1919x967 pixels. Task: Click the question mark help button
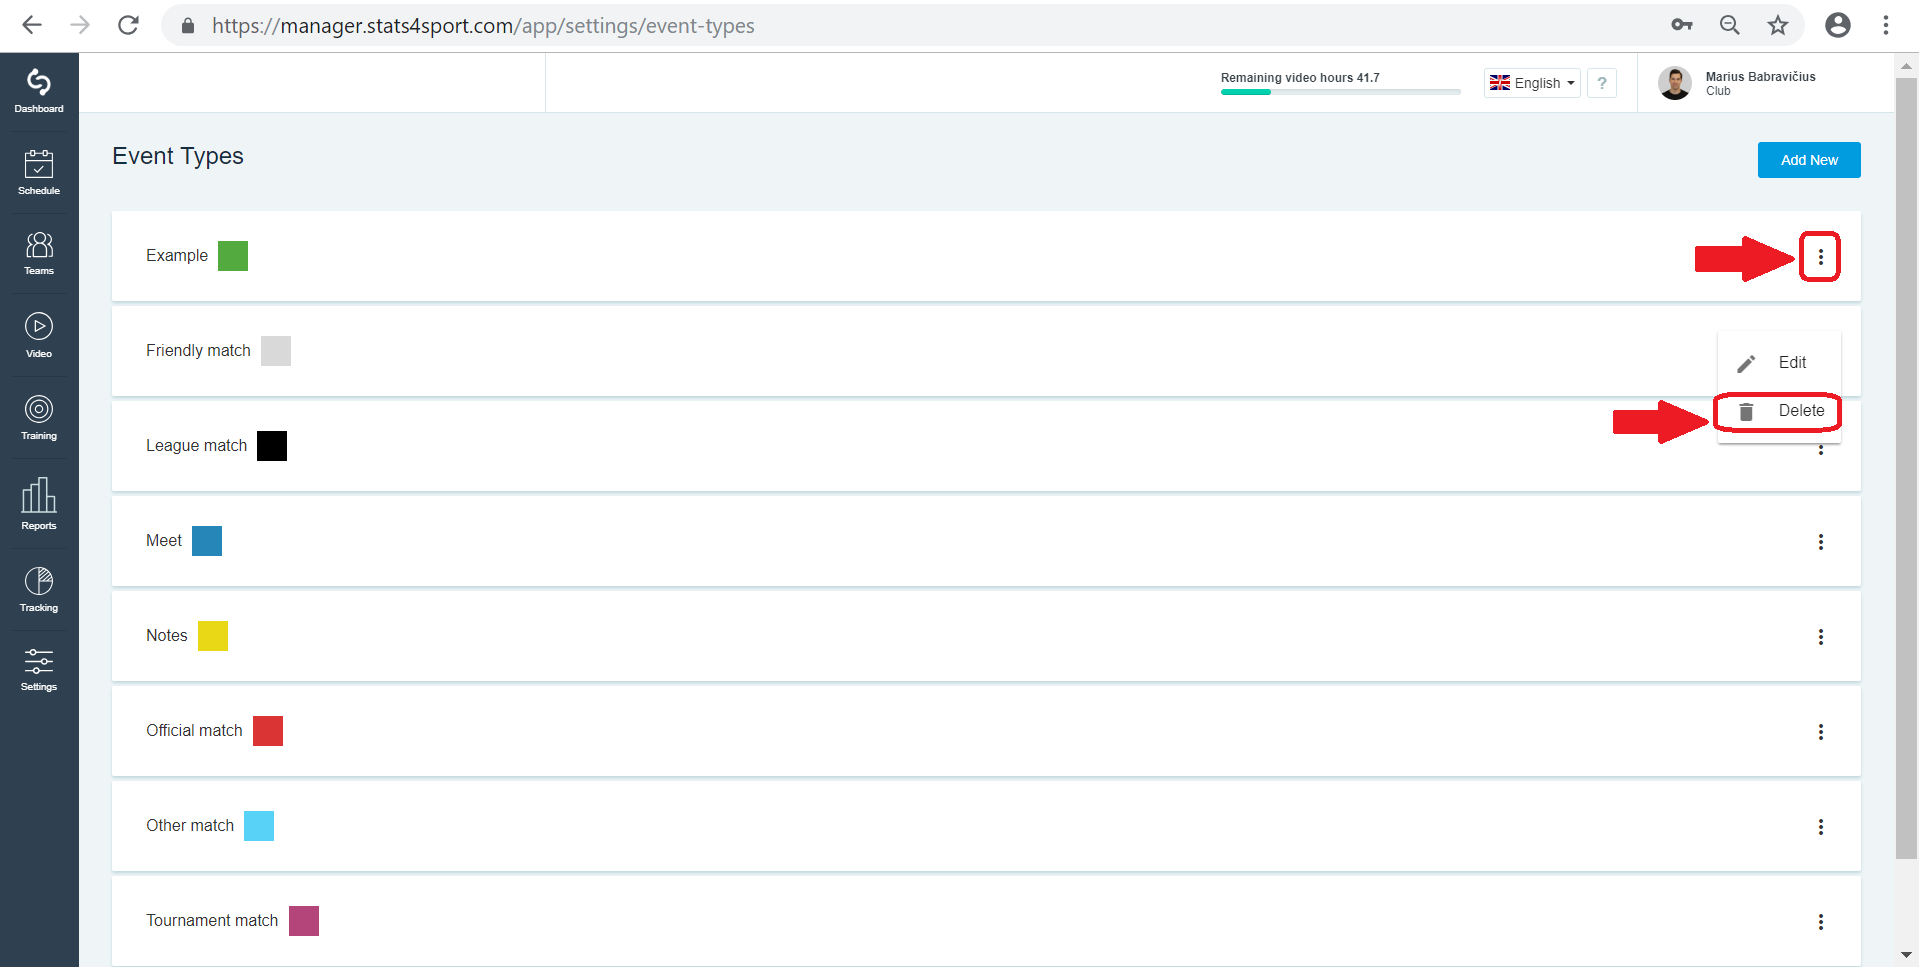click(x=1602, y=83)
